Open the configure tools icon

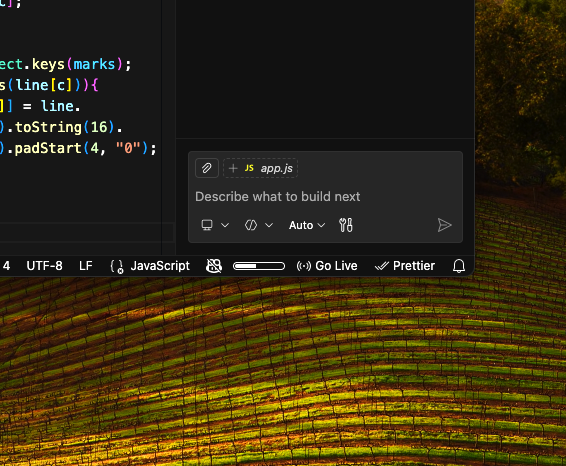346,225
